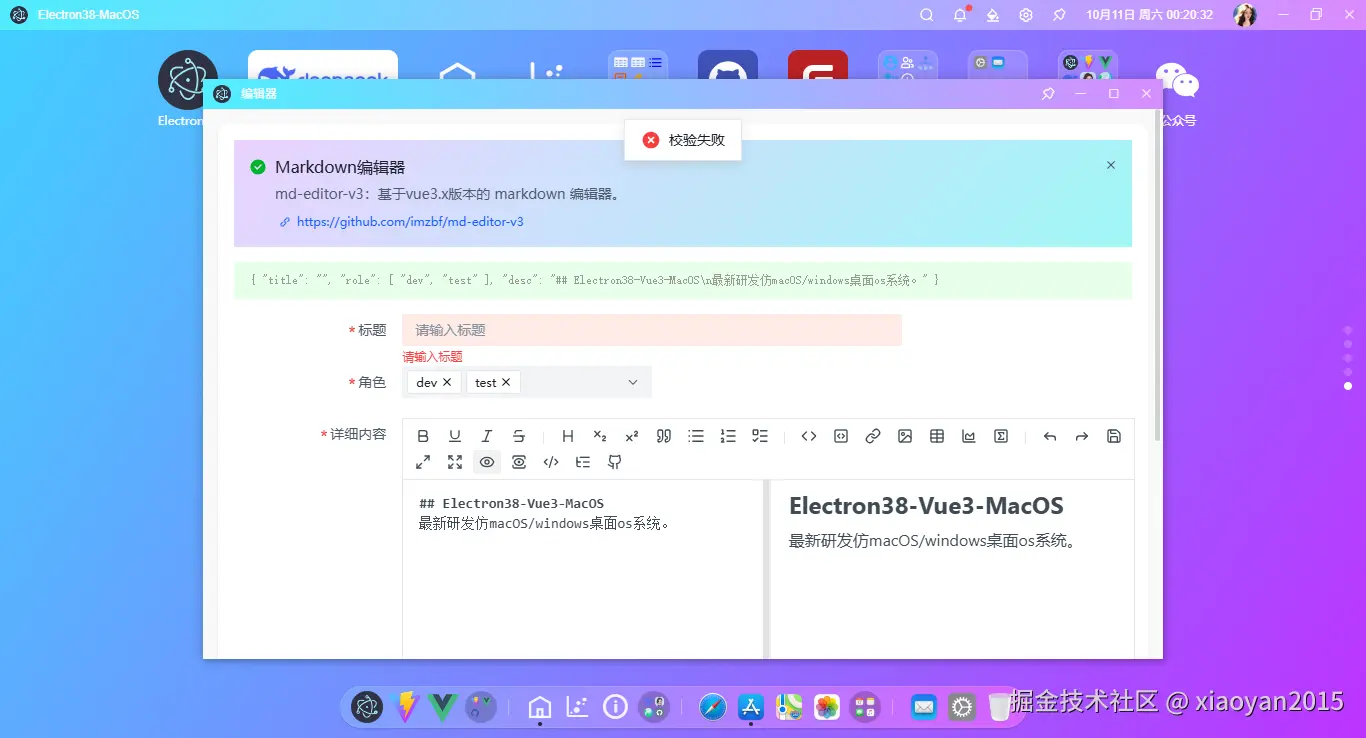
Task: Insert a table using the toolbar icon
Action: point(937,436)
